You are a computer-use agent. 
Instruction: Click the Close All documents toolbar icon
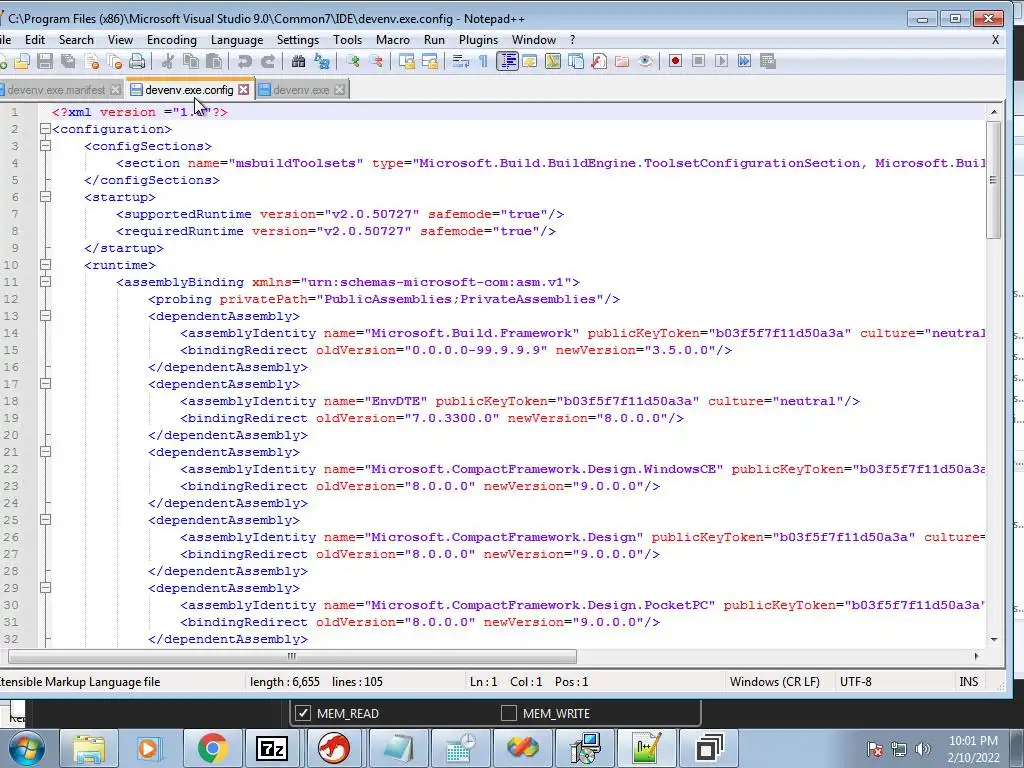point(114,61)
